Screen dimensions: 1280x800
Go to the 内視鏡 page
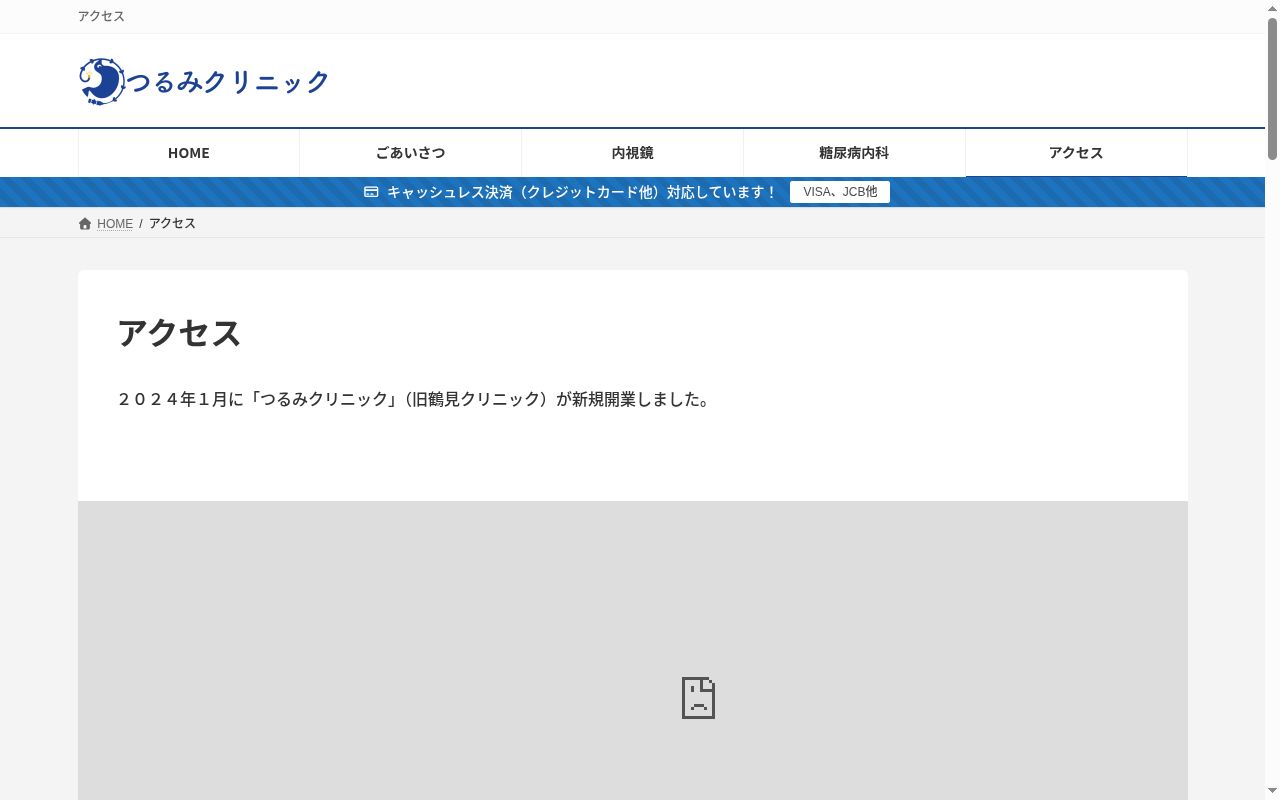633,153
